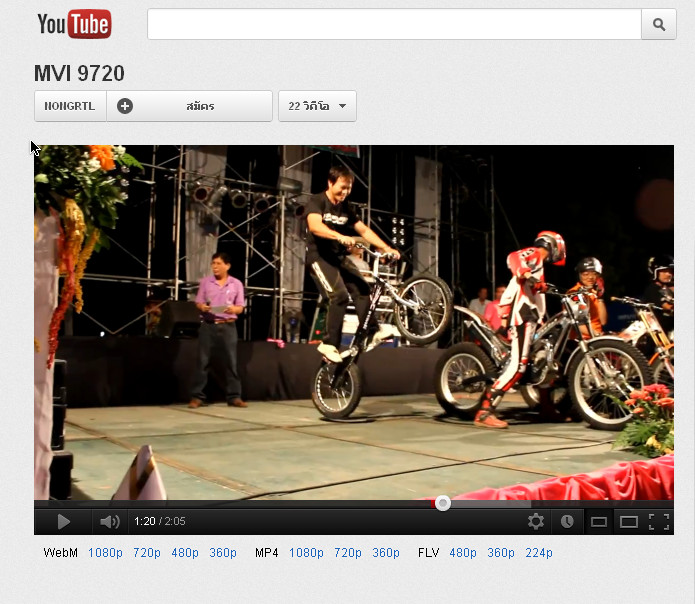Click the YouTube logo

(73, 24)
